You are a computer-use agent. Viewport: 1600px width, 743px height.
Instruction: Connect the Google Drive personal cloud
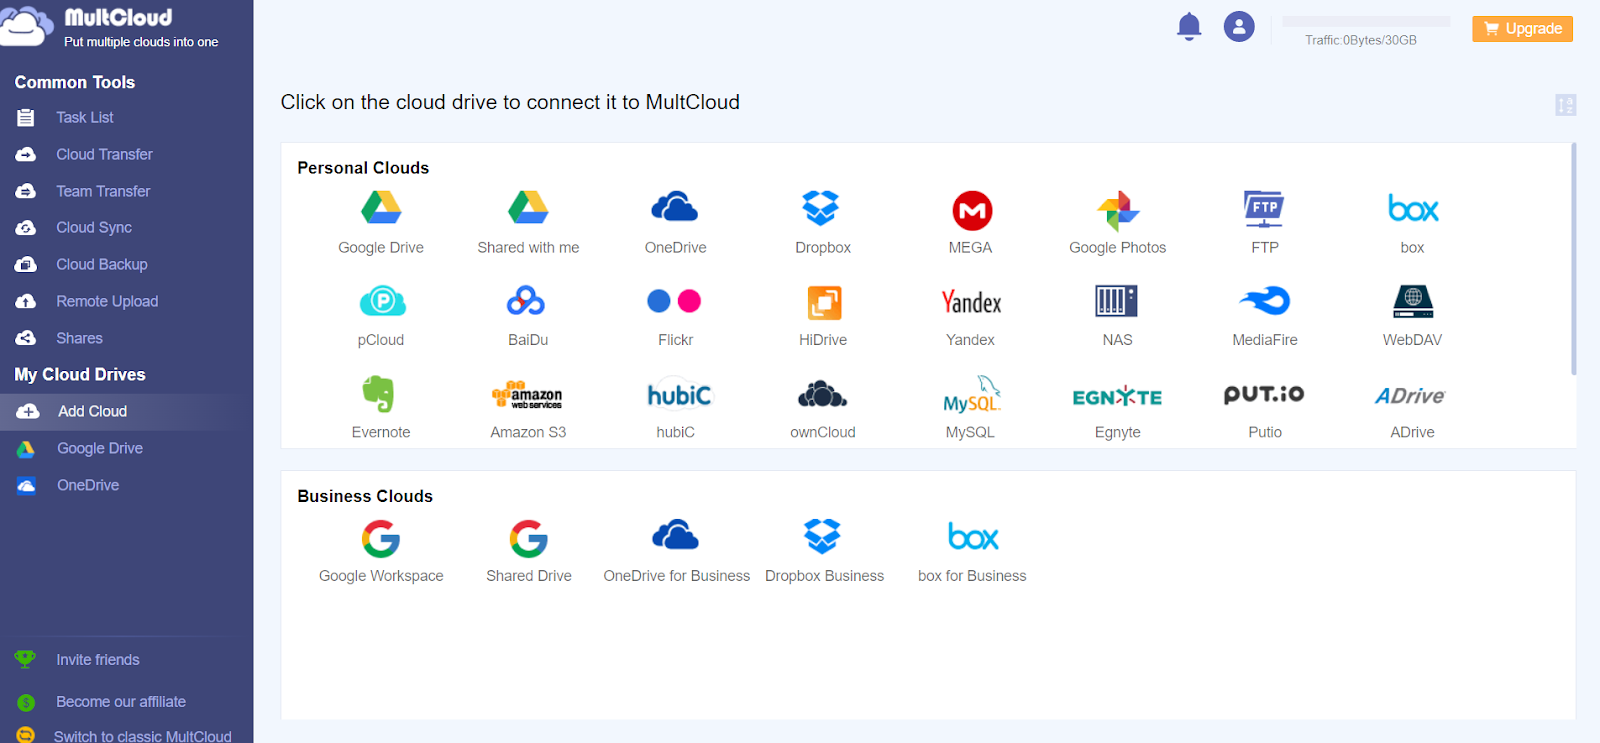click(381, 208)
